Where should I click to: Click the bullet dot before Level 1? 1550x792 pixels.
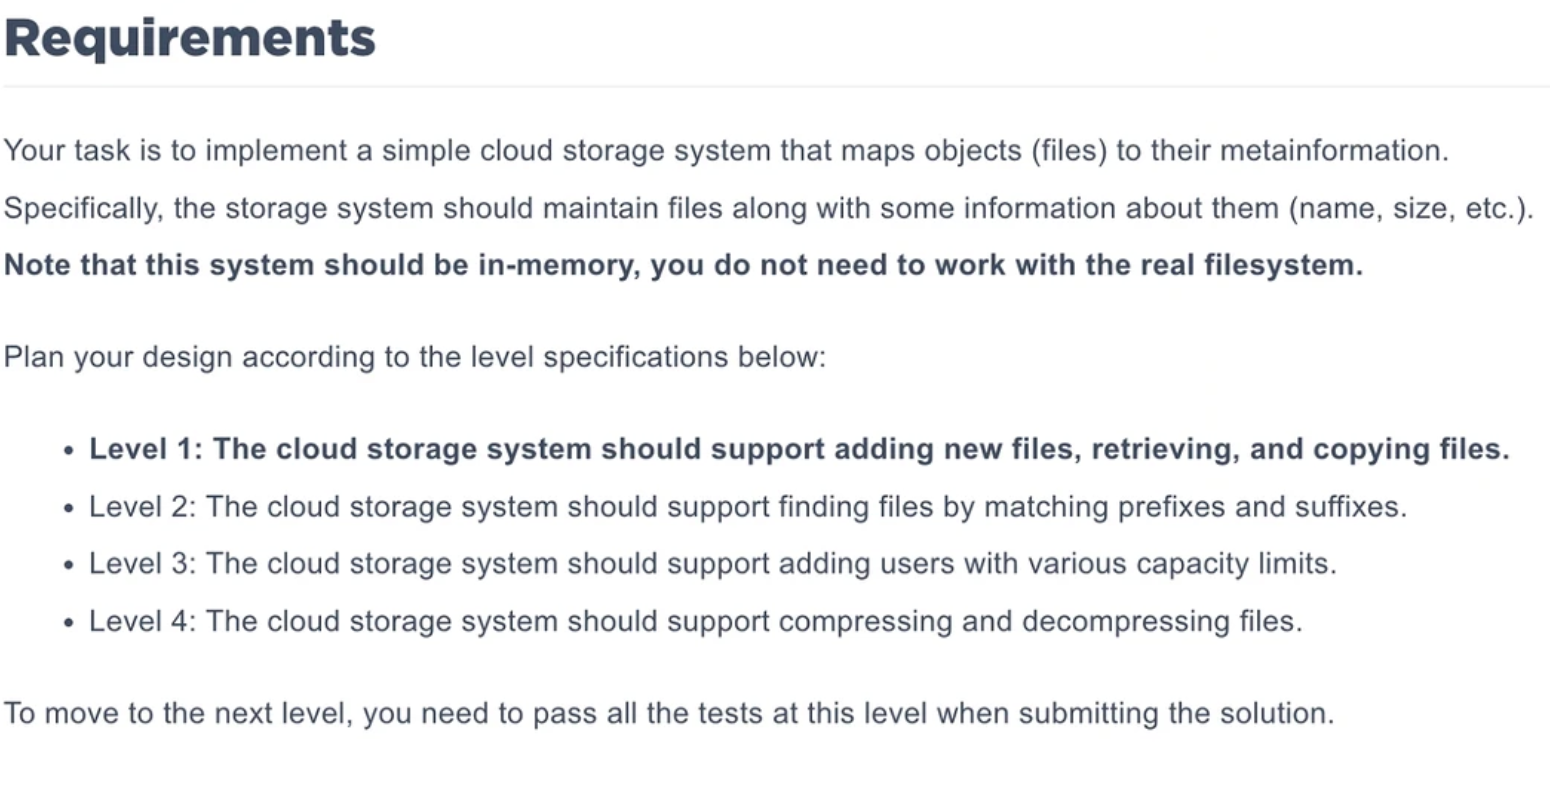pos(68,451)
